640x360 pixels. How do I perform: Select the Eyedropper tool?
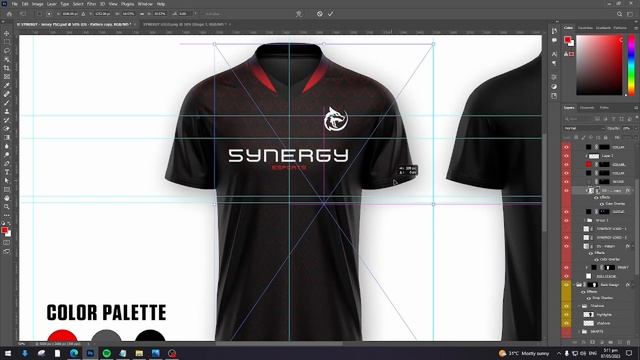(7, 85)
